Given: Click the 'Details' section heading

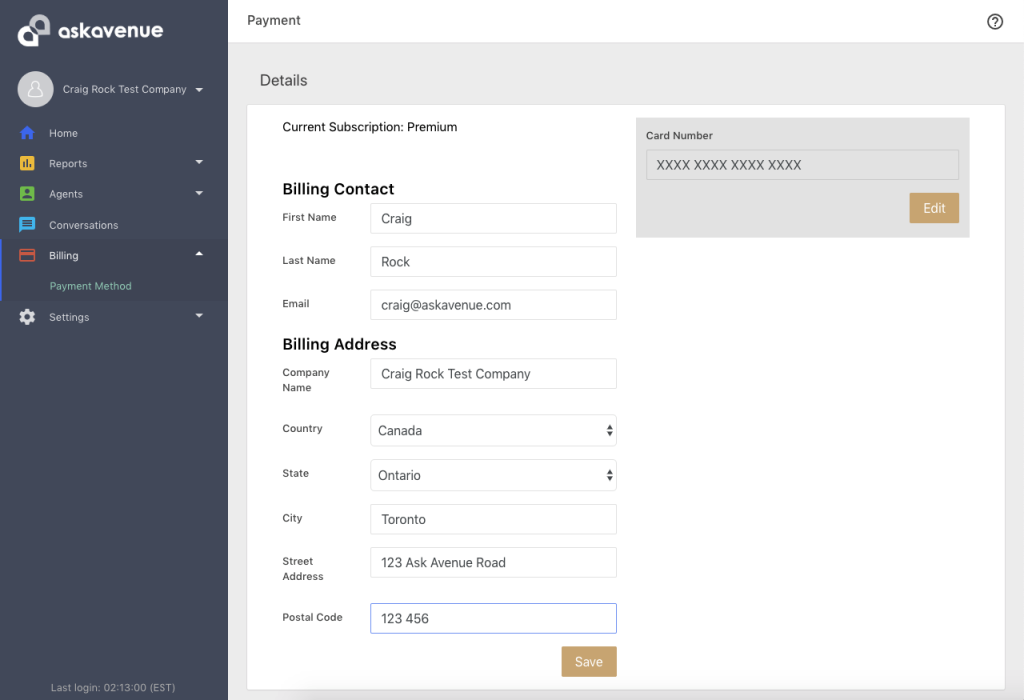Looking at the screenshot, I should [283, 80].
